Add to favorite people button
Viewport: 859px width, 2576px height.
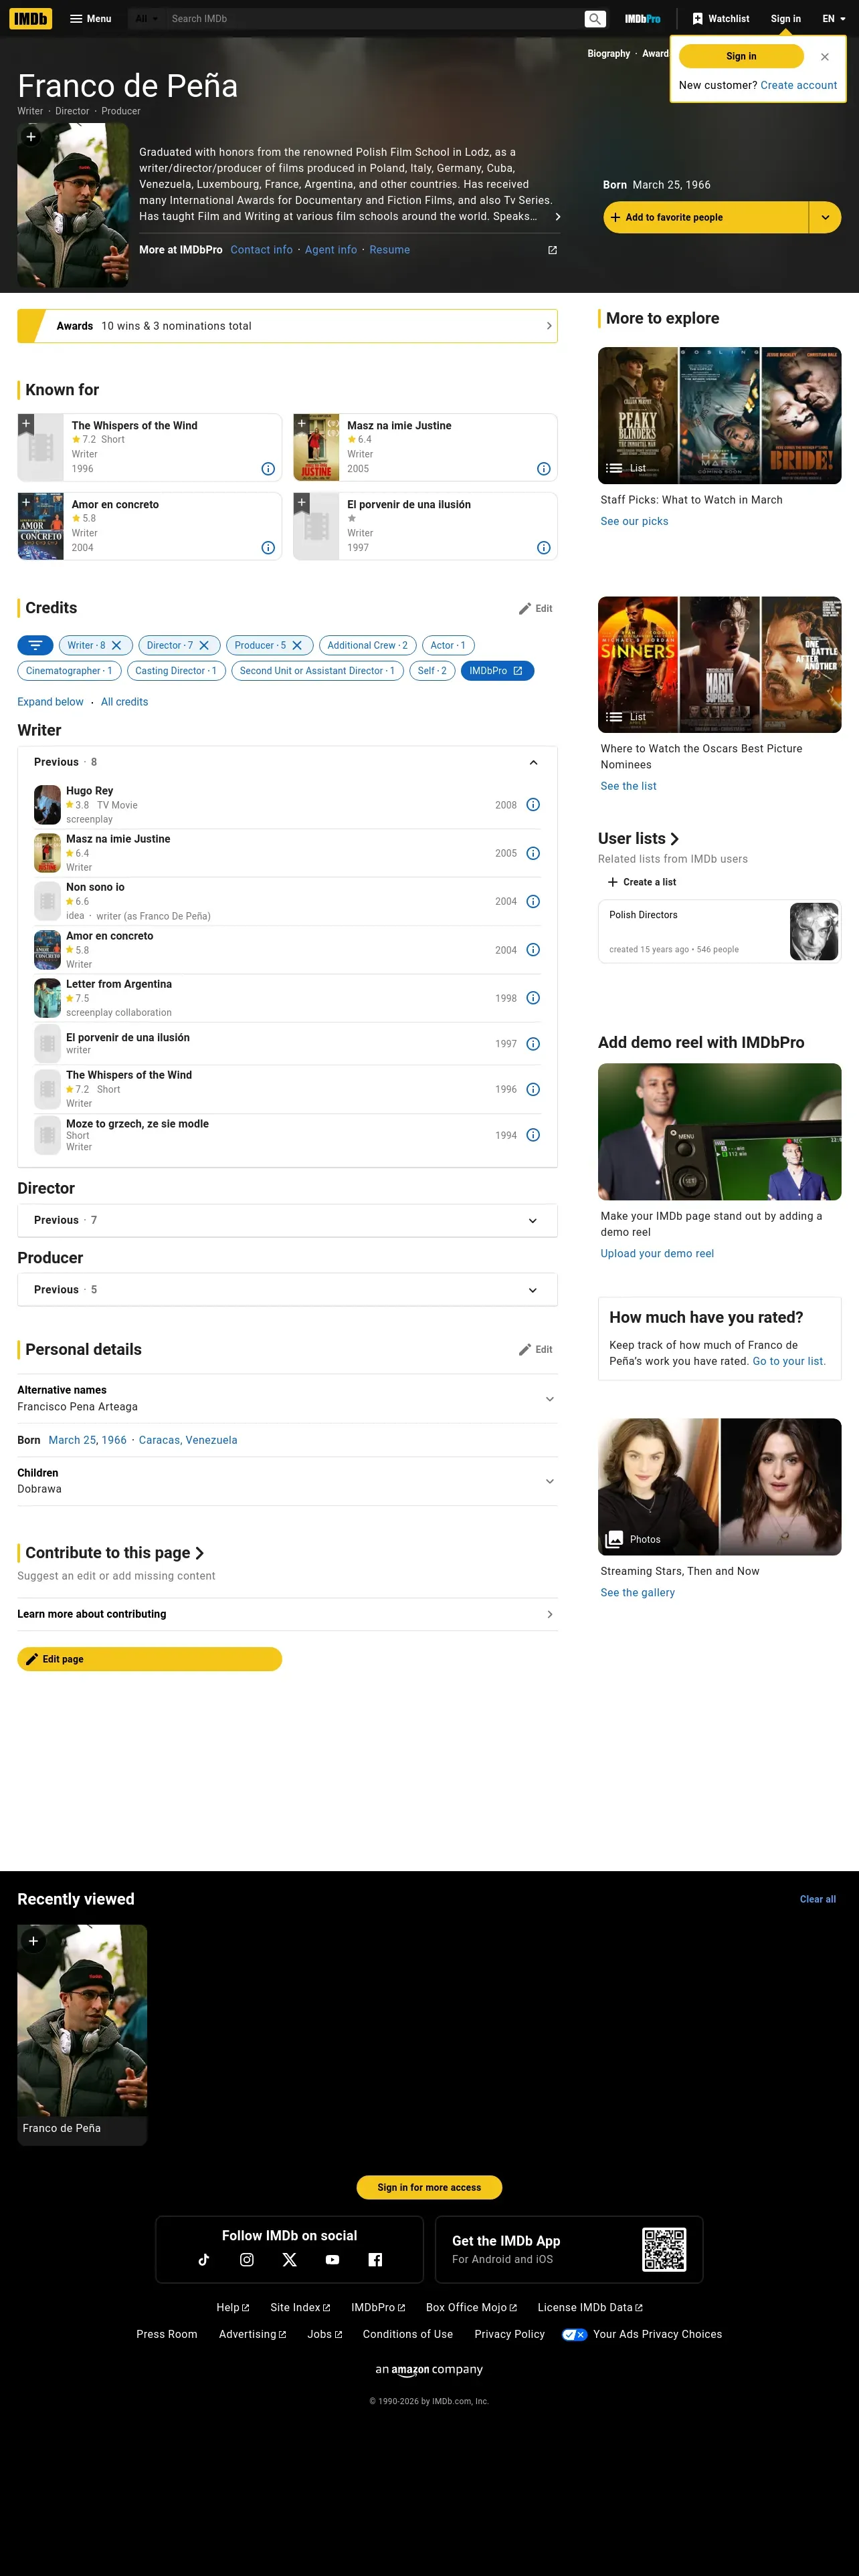pos(705,217)
